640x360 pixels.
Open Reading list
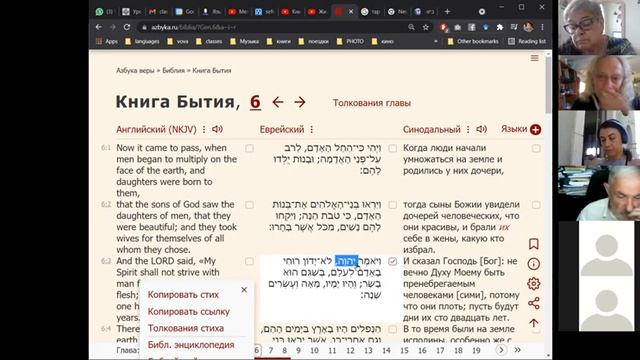click(x=527, y=41)
